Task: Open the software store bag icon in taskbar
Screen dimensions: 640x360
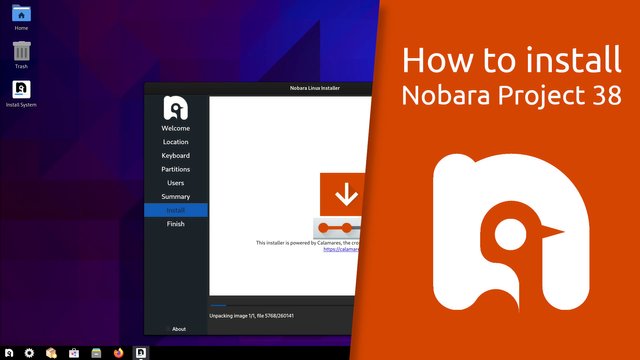Action: tap(74, 353)
